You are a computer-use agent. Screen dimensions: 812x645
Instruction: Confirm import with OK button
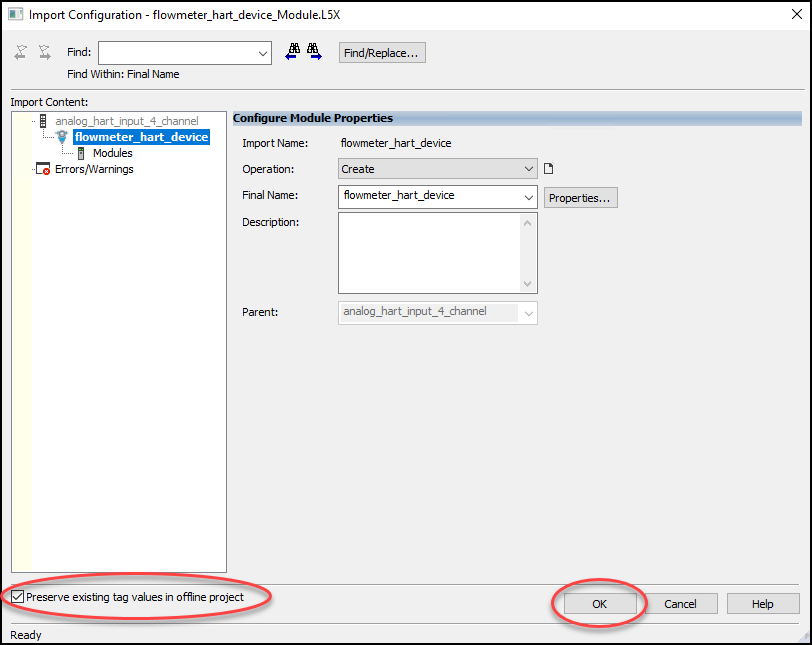coord(600,604)
